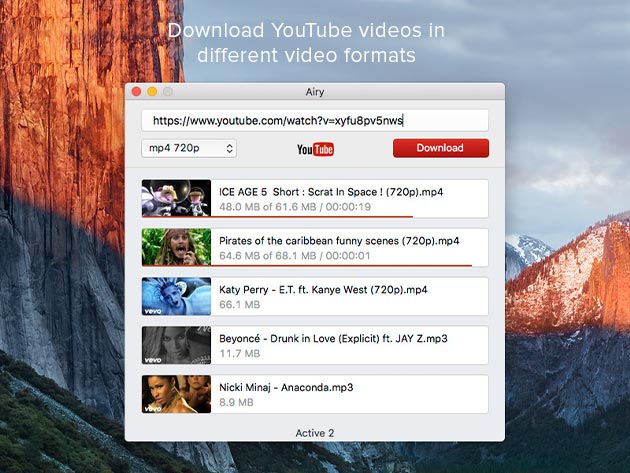Click the ICE AGE 5 download progress bar
Viewport: 630px width, 473px height.
(x=277, y=217)
